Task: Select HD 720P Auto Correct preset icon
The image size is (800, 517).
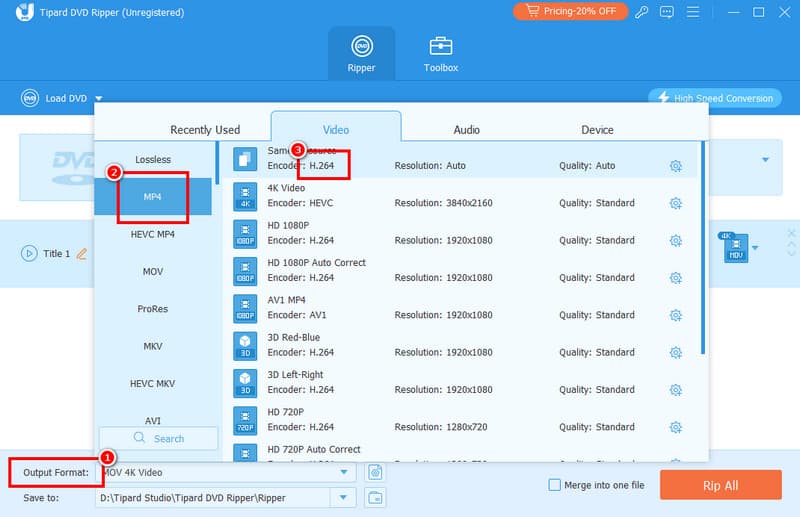Action: pos(245,453)
